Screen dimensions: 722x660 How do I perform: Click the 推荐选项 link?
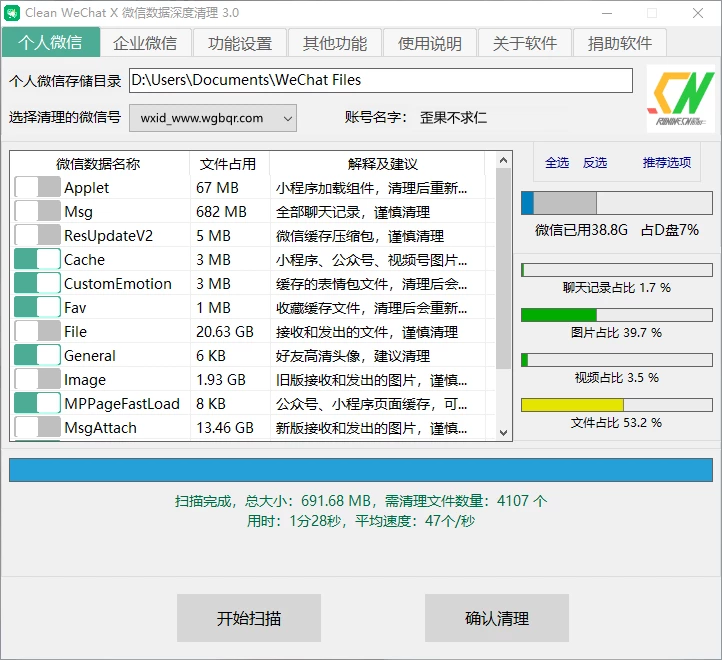click(666, 163)
